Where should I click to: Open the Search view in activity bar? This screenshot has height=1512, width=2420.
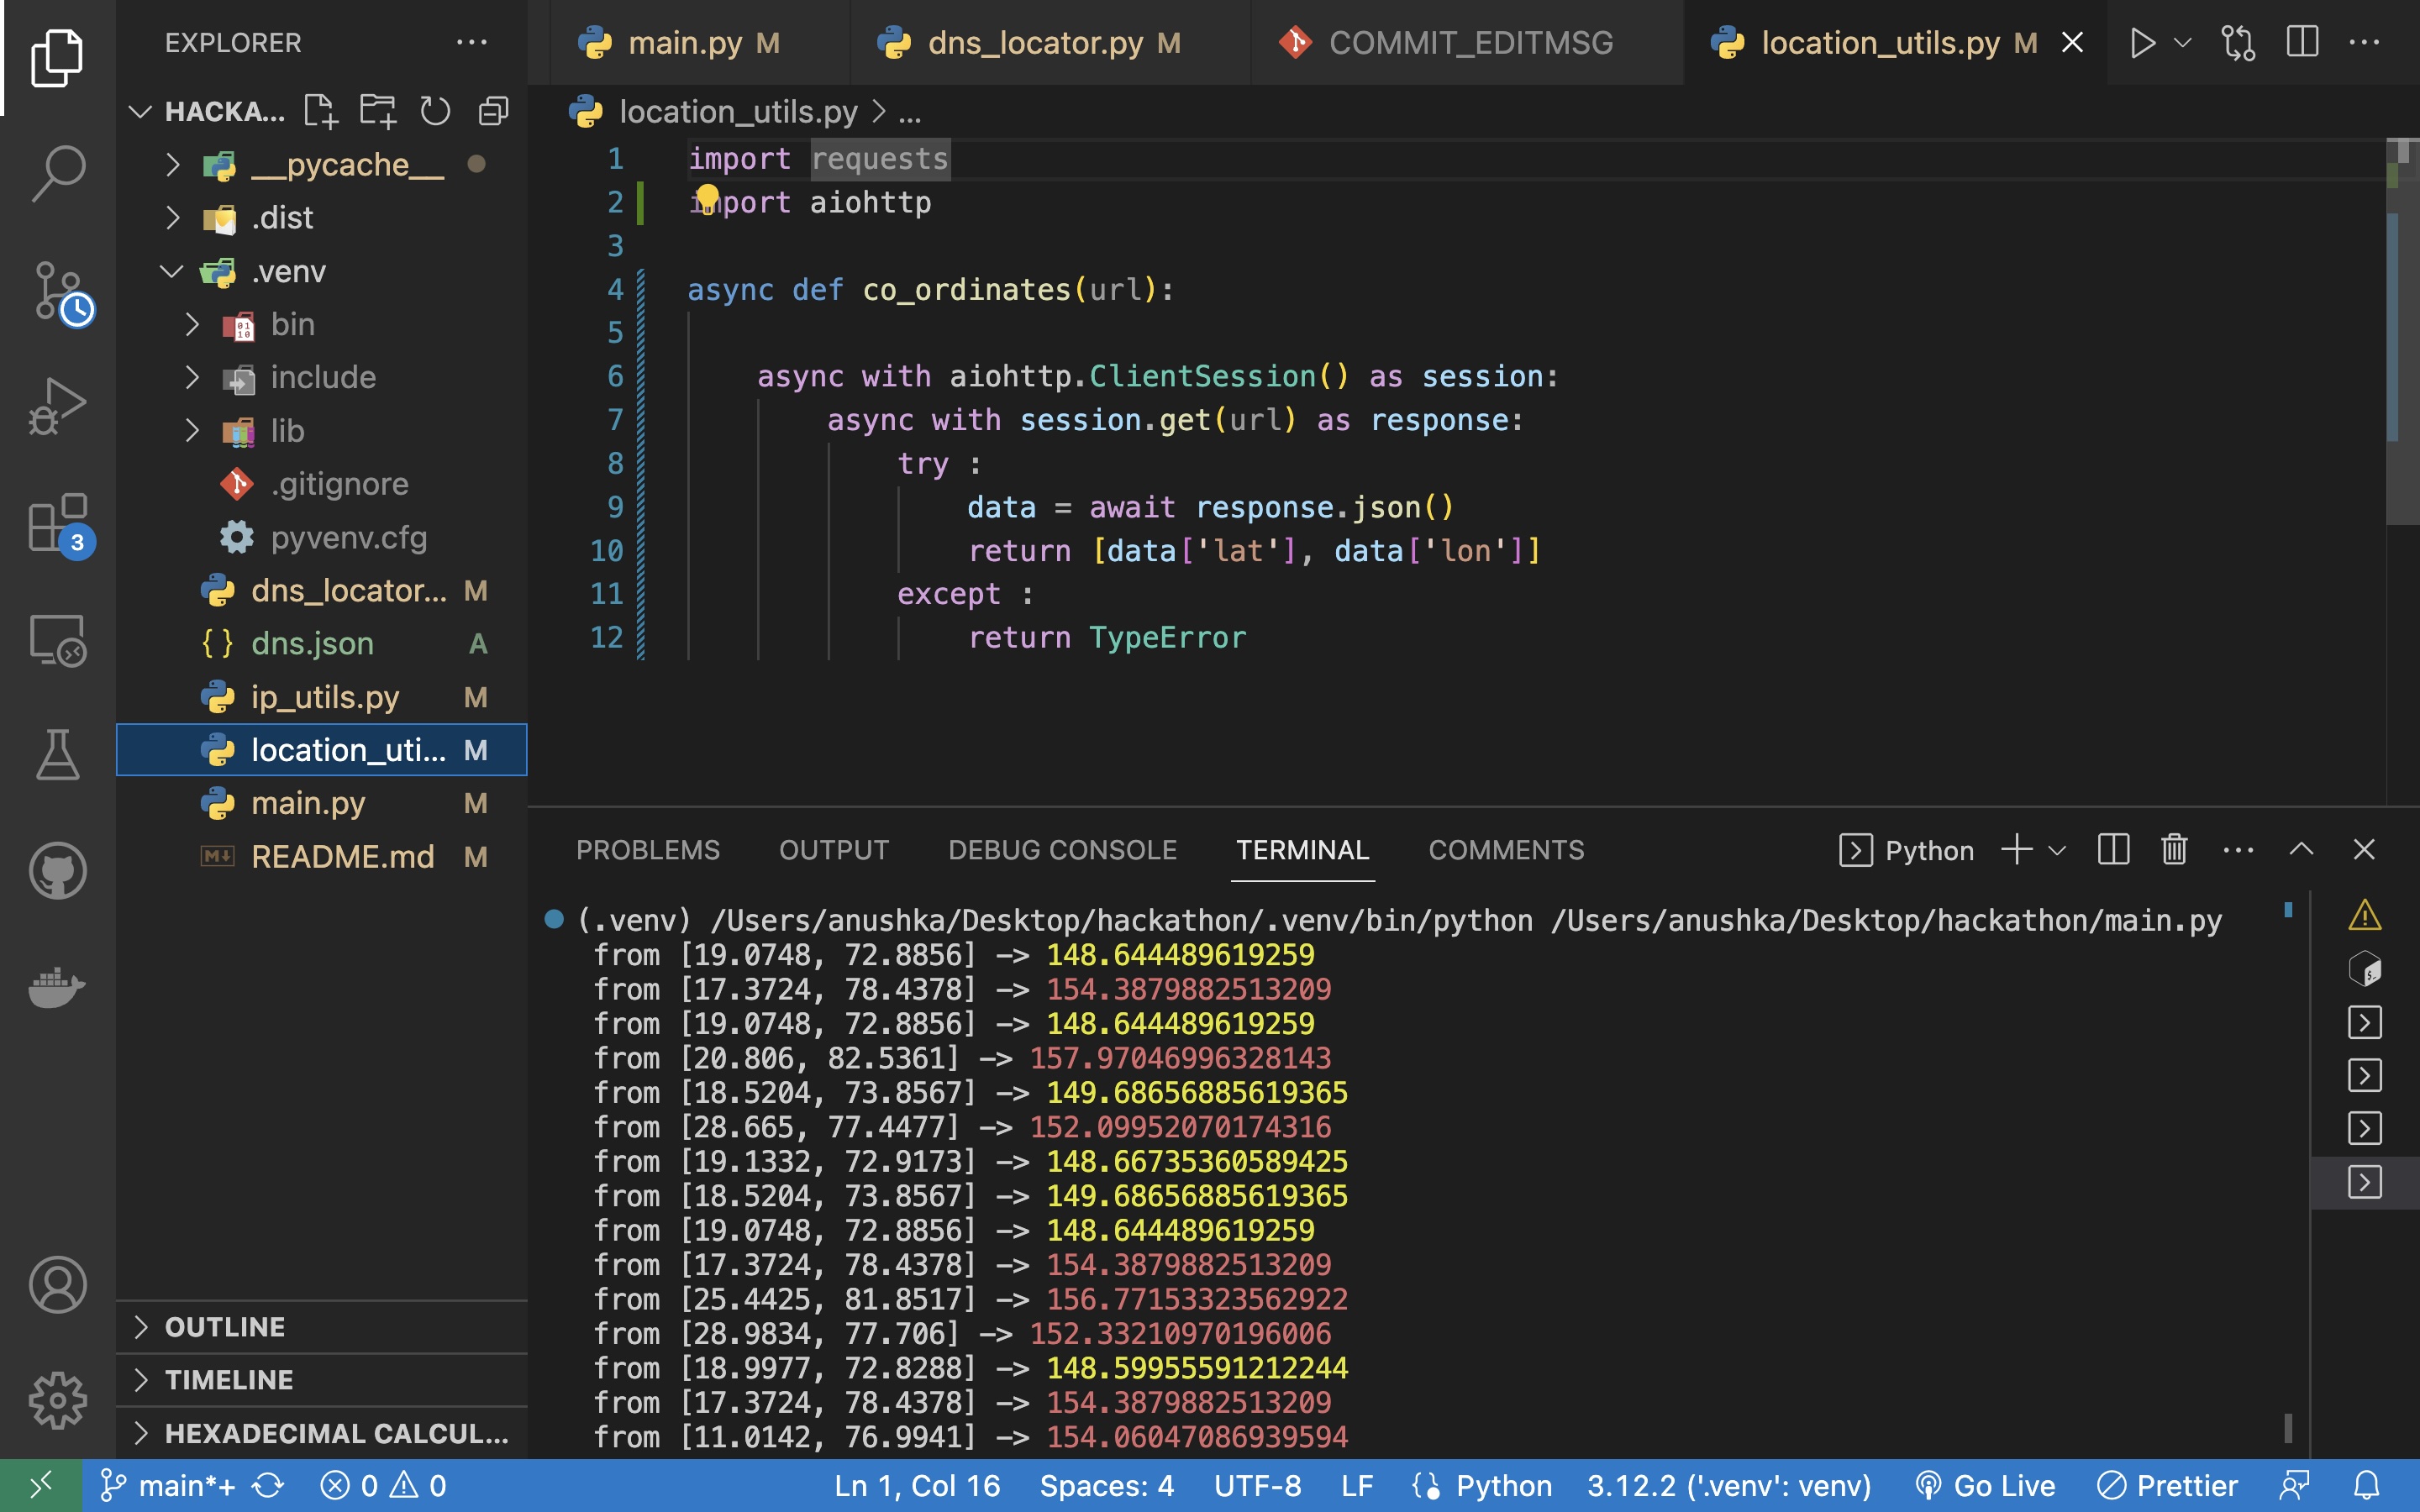coord(57,172)
